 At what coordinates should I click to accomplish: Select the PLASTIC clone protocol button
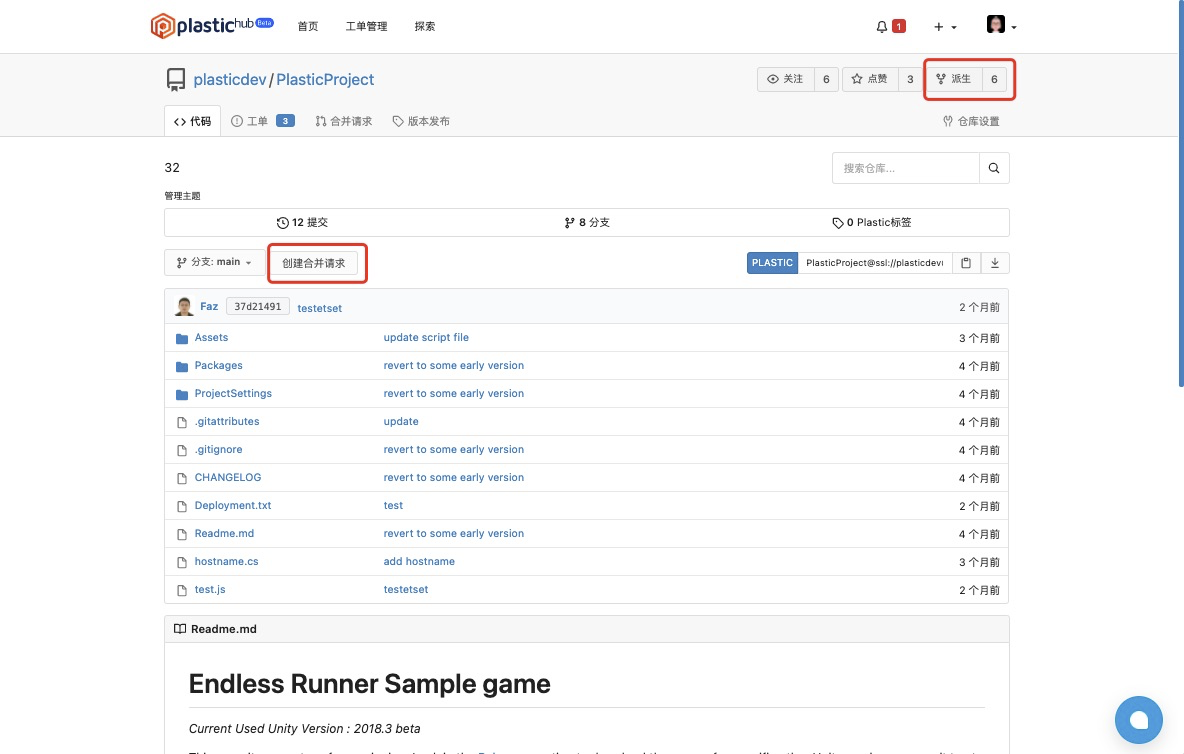pos(772,263)
